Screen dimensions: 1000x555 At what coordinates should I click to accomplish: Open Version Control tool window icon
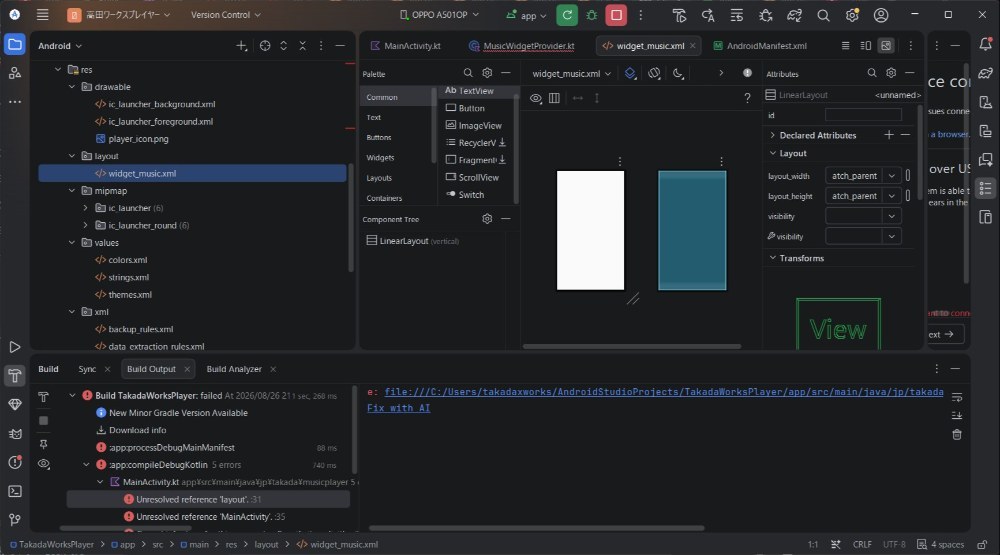point(15,520)
